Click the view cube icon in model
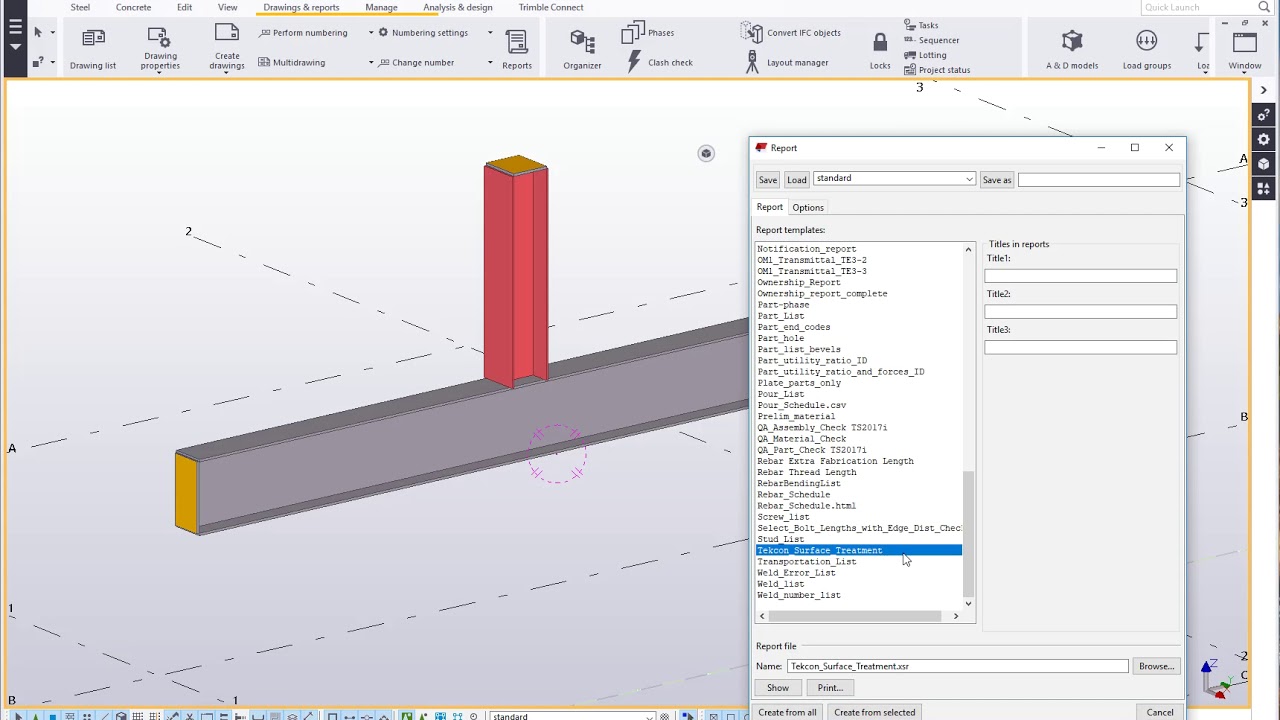Screen dimensions: 1280x720 tap(706, 153)
